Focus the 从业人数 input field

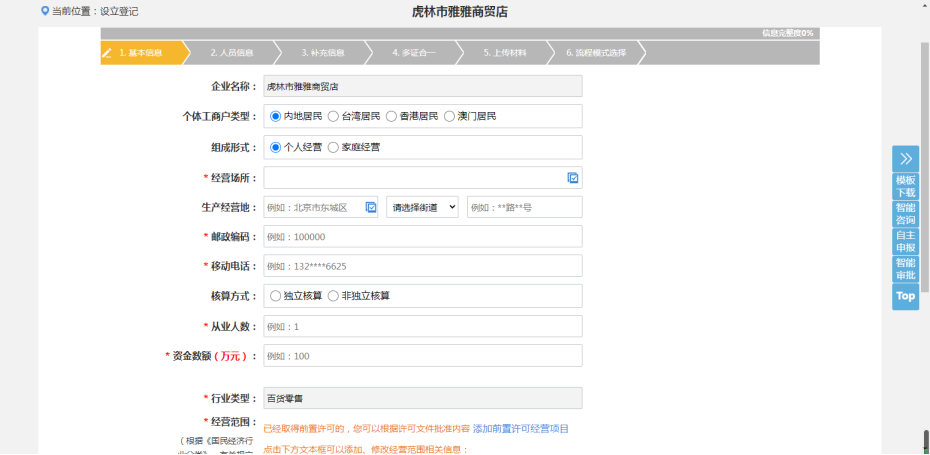[x=423, y=326]
